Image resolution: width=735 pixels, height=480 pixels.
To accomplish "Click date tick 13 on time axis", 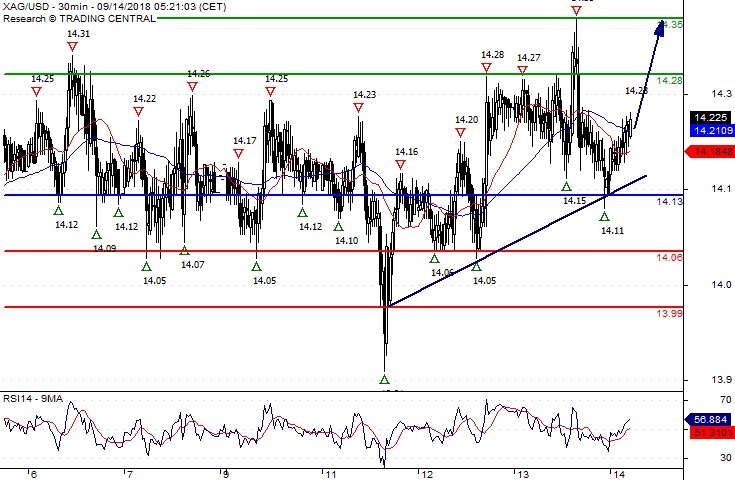I will coord(524,474).
